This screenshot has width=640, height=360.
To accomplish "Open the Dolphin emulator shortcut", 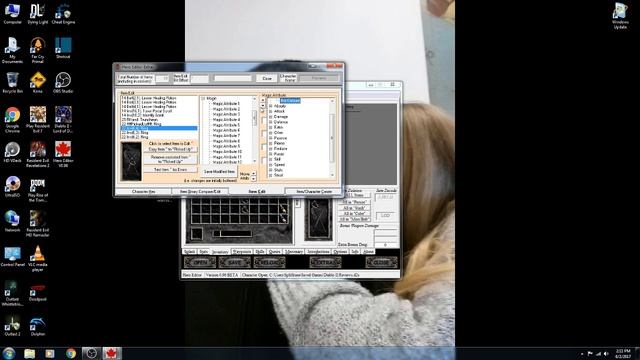I will [x=38, y=326].
